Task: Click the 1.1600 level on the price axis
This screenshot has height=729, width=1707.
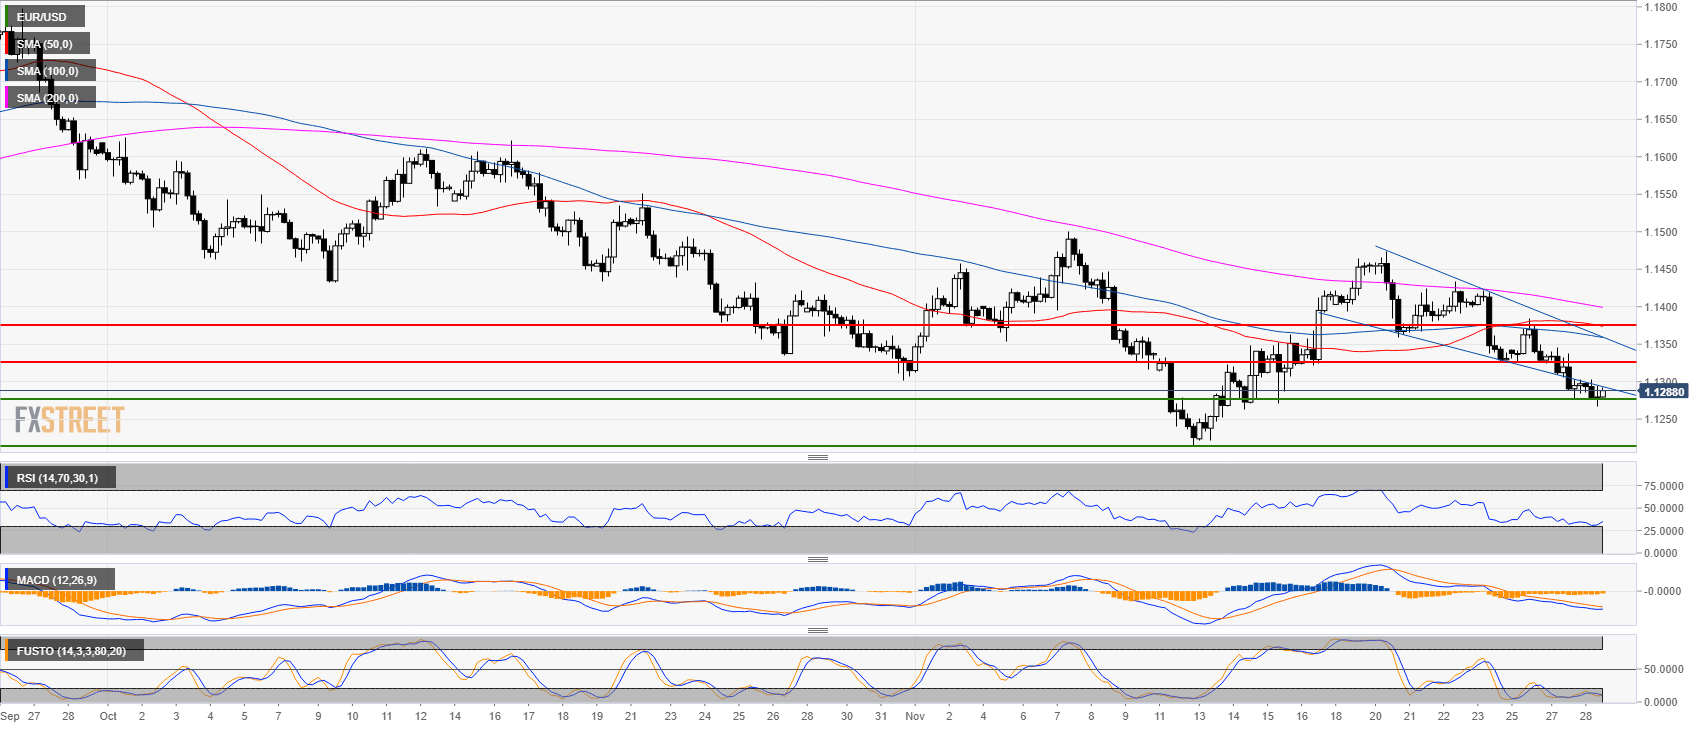Action: (1661, 157)
